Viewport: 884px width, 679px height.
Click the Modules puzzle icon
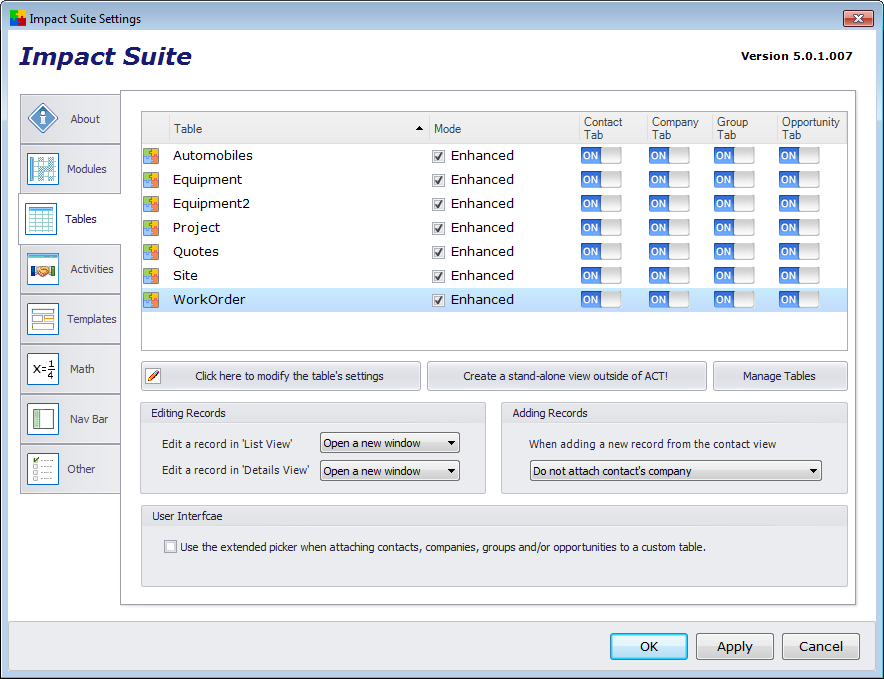pyautogui.click(x=43, y=169)
